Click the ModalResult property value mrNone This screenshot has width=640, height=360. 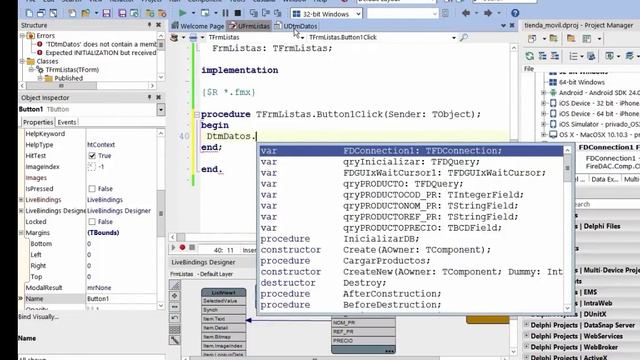click(121, 288)
